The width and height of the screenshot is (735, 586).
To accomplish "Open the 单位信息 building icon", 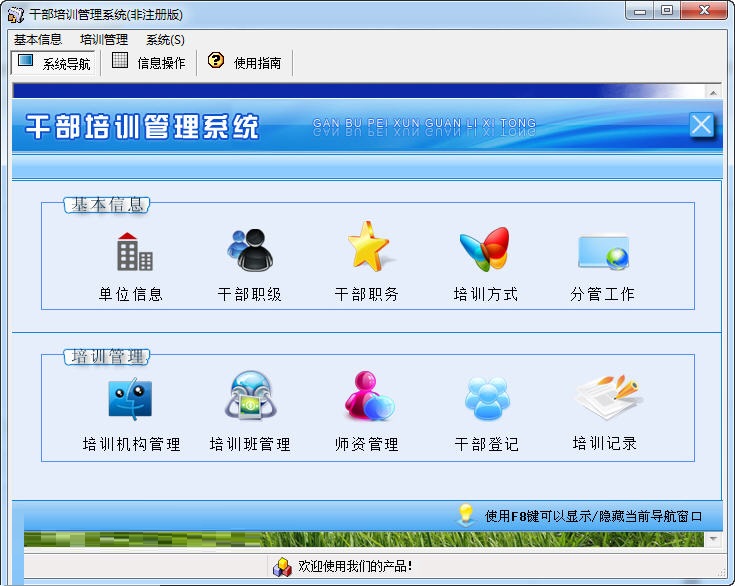I will point(134,252).
